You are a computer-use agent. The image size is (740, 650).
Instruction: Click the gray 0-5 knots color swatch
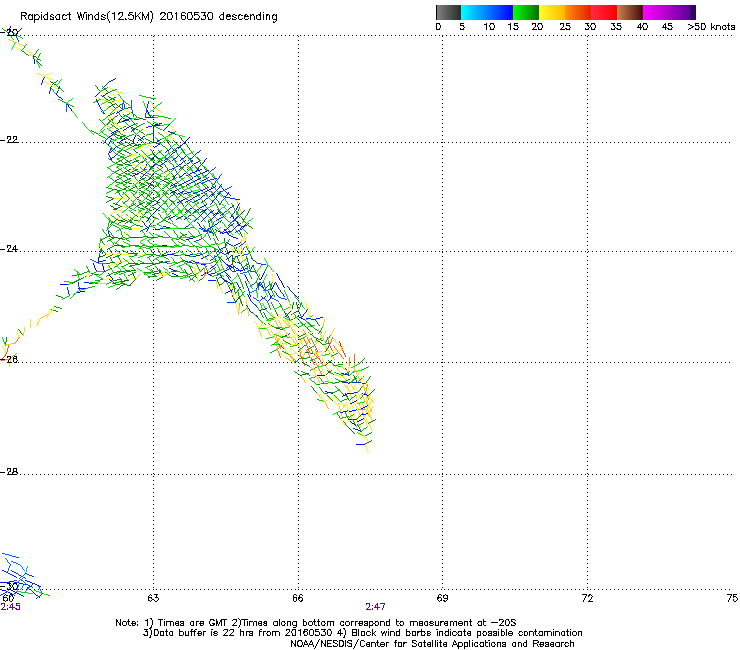click(x=448, y=12)
